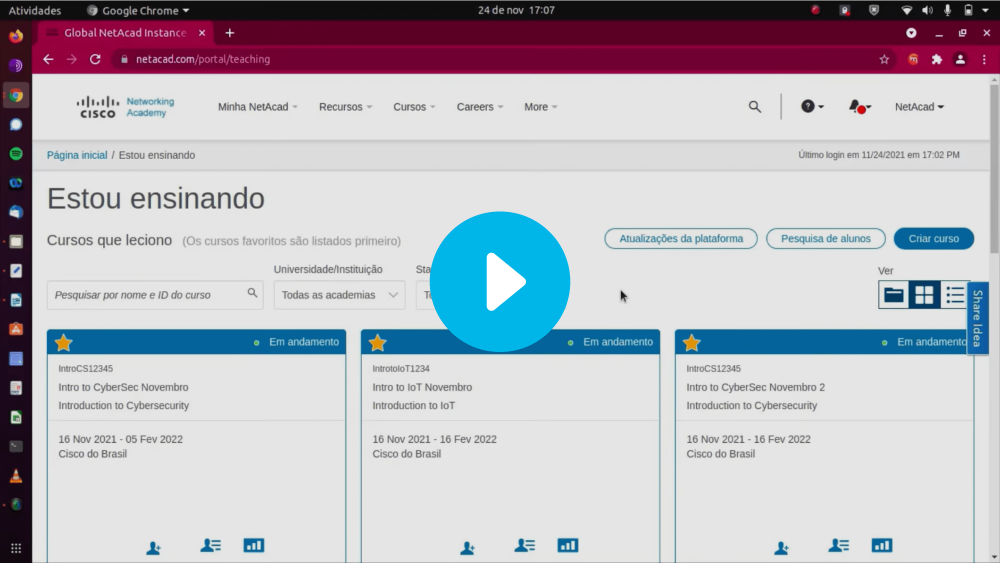Open Todas as academias dropdown

tap(339, 295)
